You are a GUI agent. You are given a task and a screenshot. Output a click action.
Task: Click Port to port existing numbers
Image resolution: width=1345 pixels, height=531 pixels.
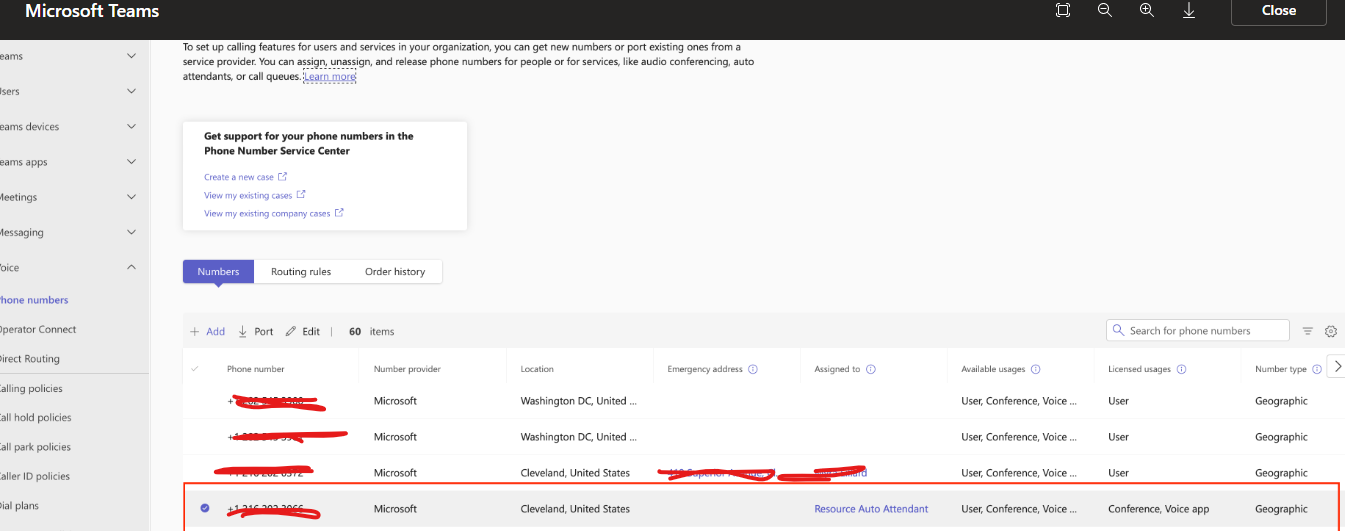coord(256,331)
